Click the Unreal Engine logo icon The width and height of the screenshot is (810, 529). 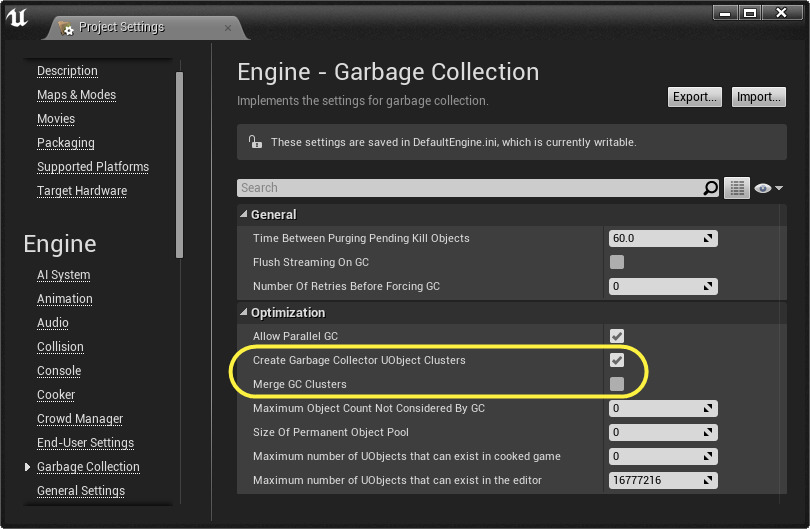tap(19, 17)
